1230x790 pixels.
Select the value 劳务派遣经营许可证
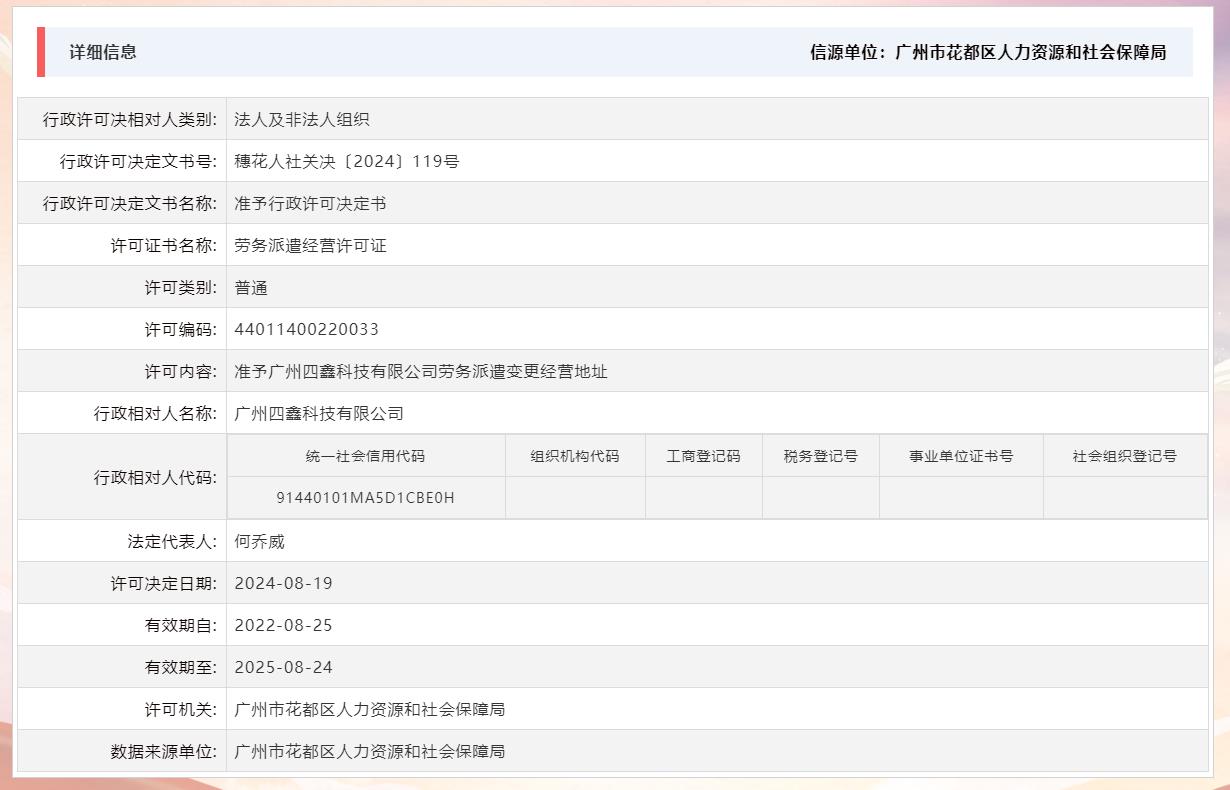coord(310,245)
